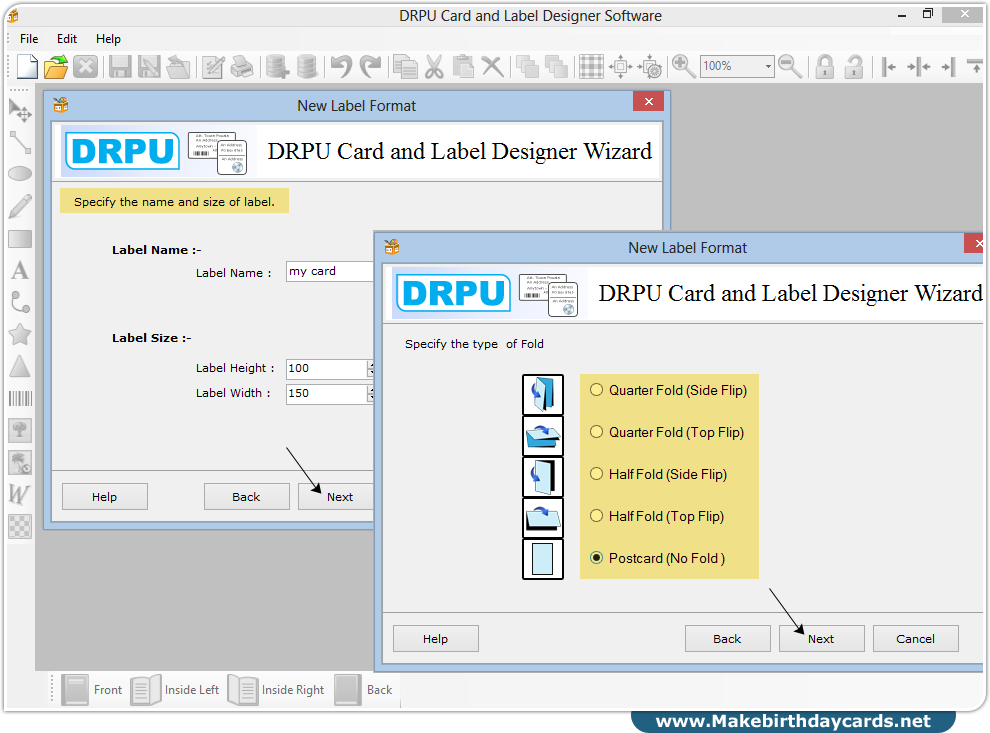Select the star shape tool
990x733 pixels.
[x=20, y=335]
